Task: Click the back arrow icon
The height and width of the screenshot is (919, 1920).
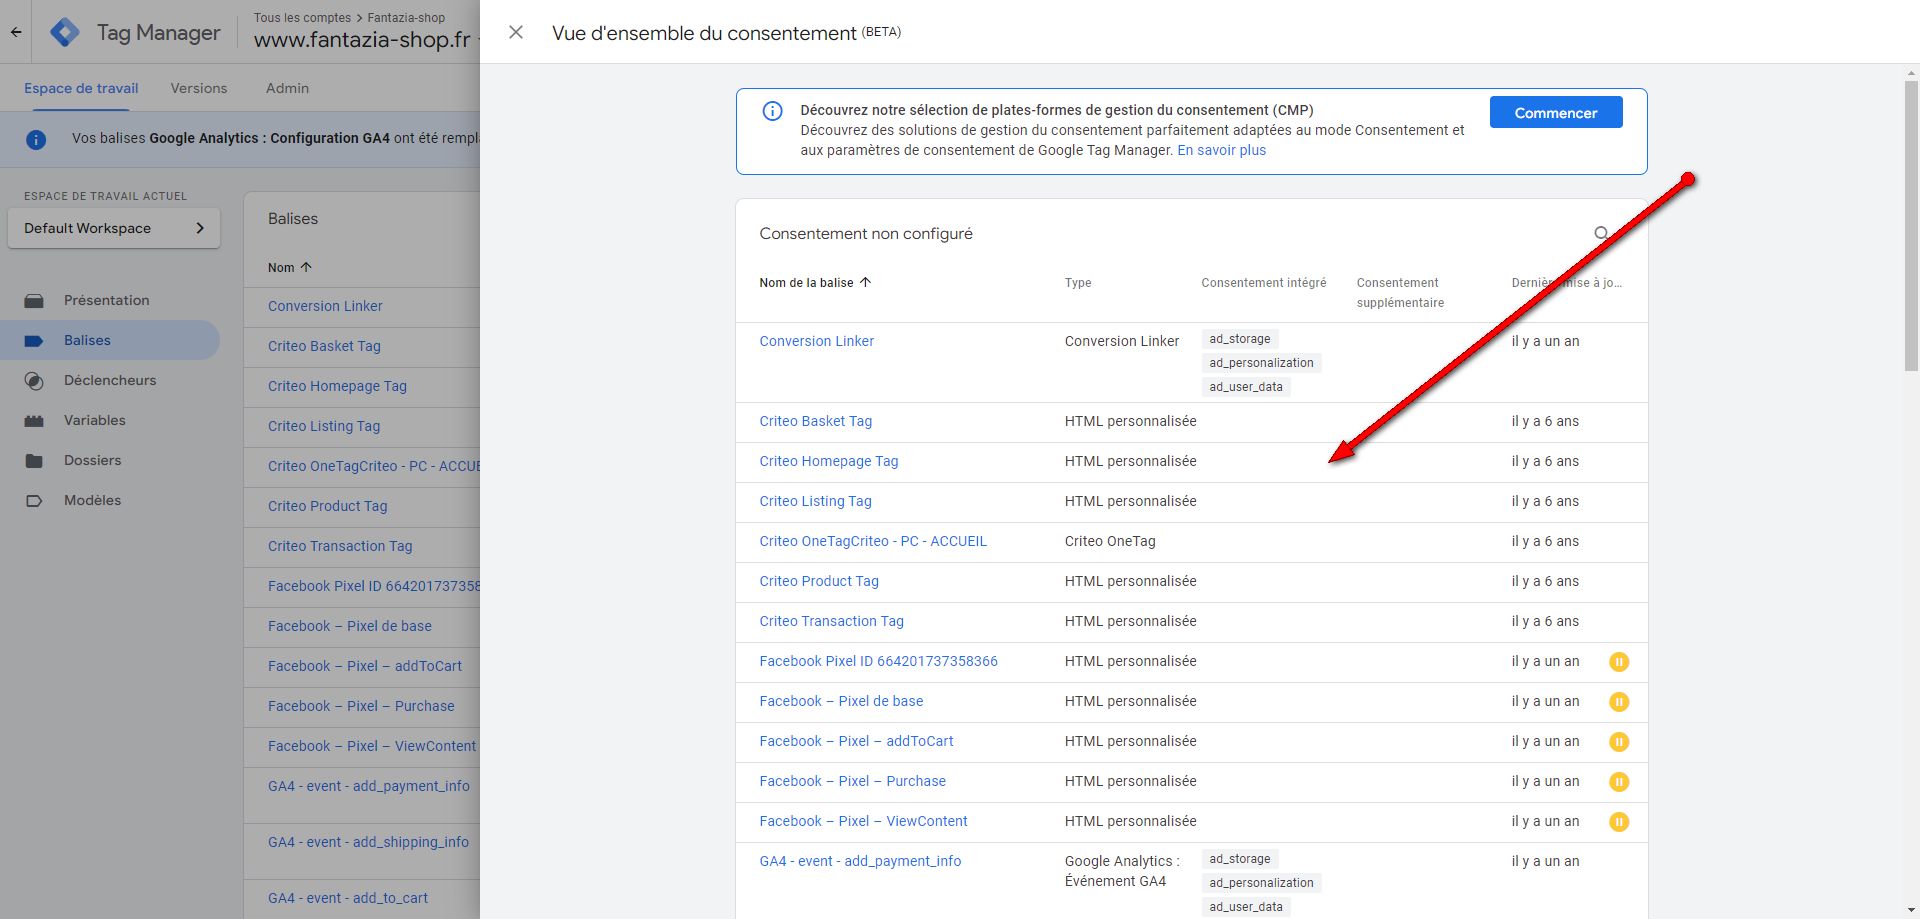Action: [16, 32]
